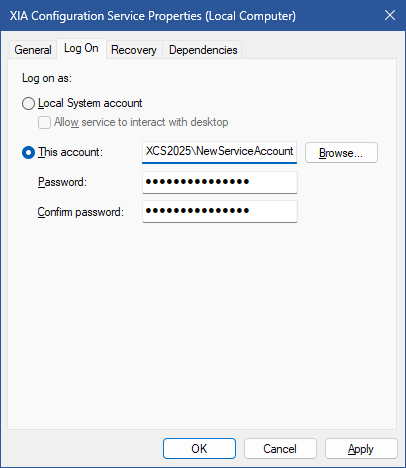Focus the Confirm password input field
The image size is (406, 468).
click(x=220, y=211)
